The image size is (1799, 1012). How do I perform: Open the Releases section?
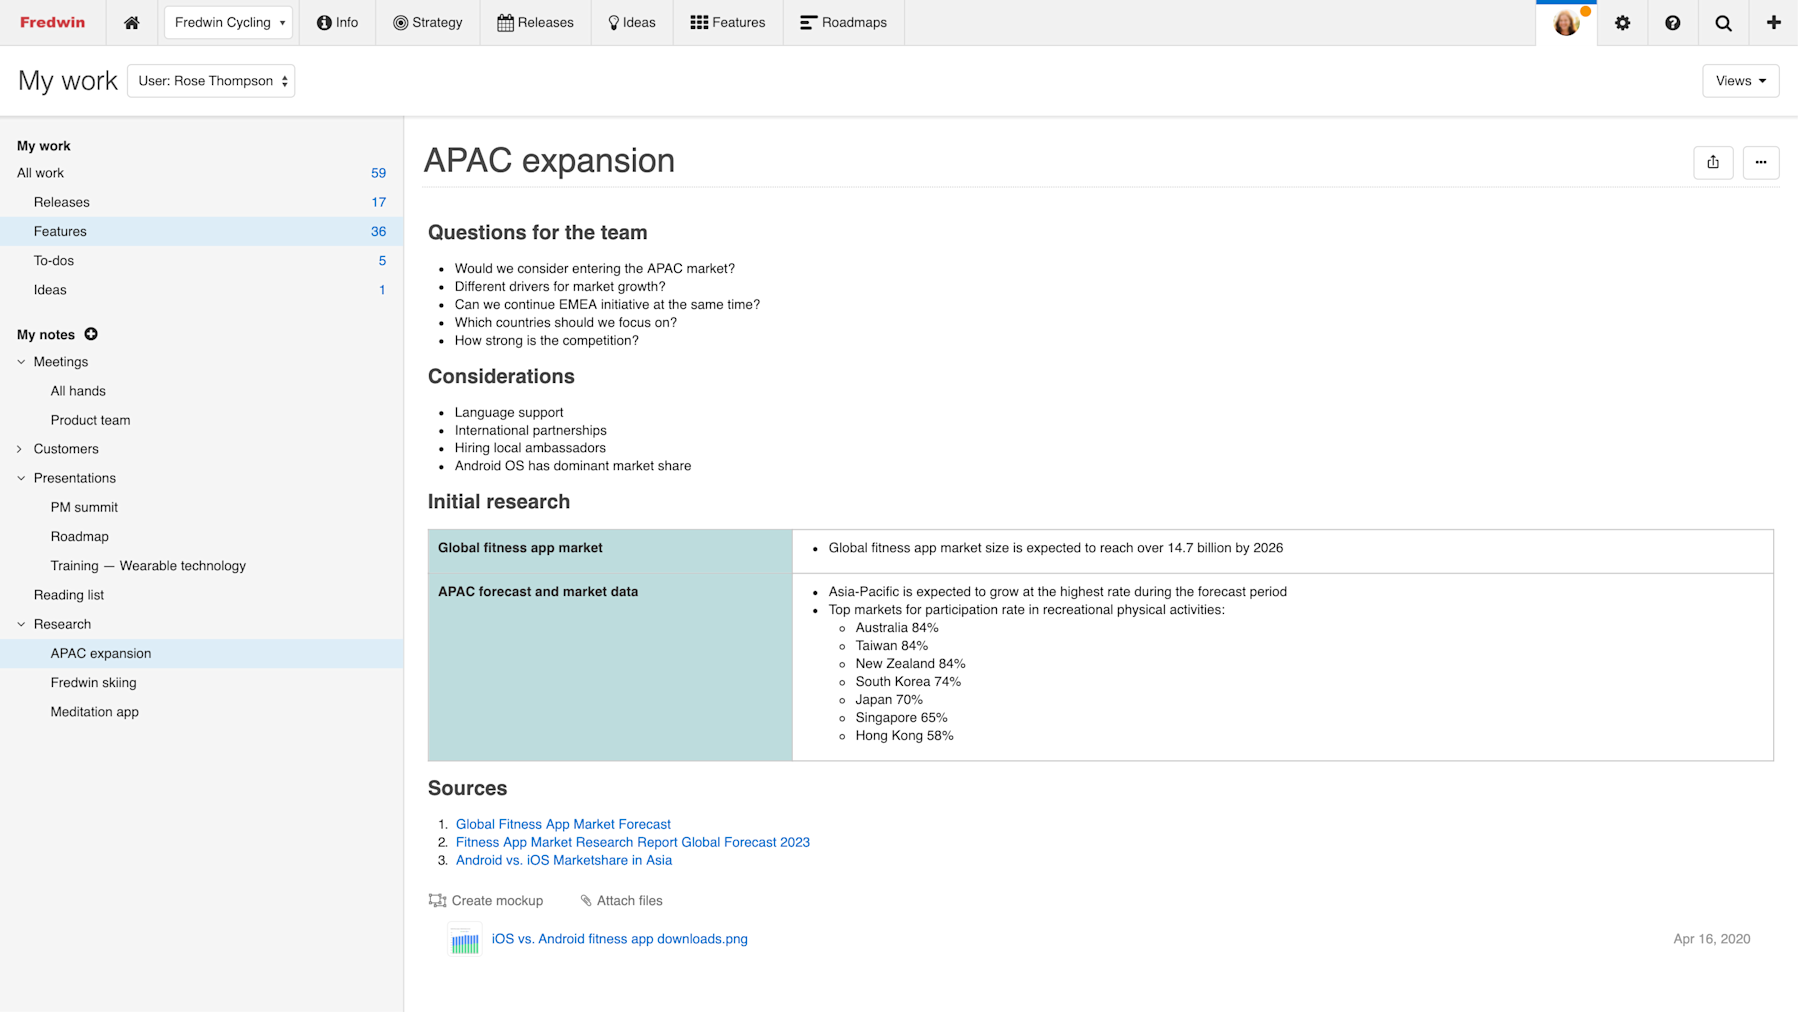click(535, 22)
